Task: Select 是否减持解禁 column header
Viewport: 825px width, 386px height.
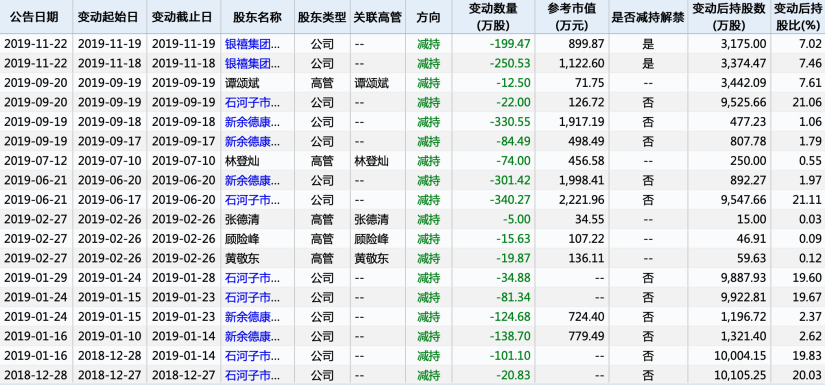Action: pos(648,17)
